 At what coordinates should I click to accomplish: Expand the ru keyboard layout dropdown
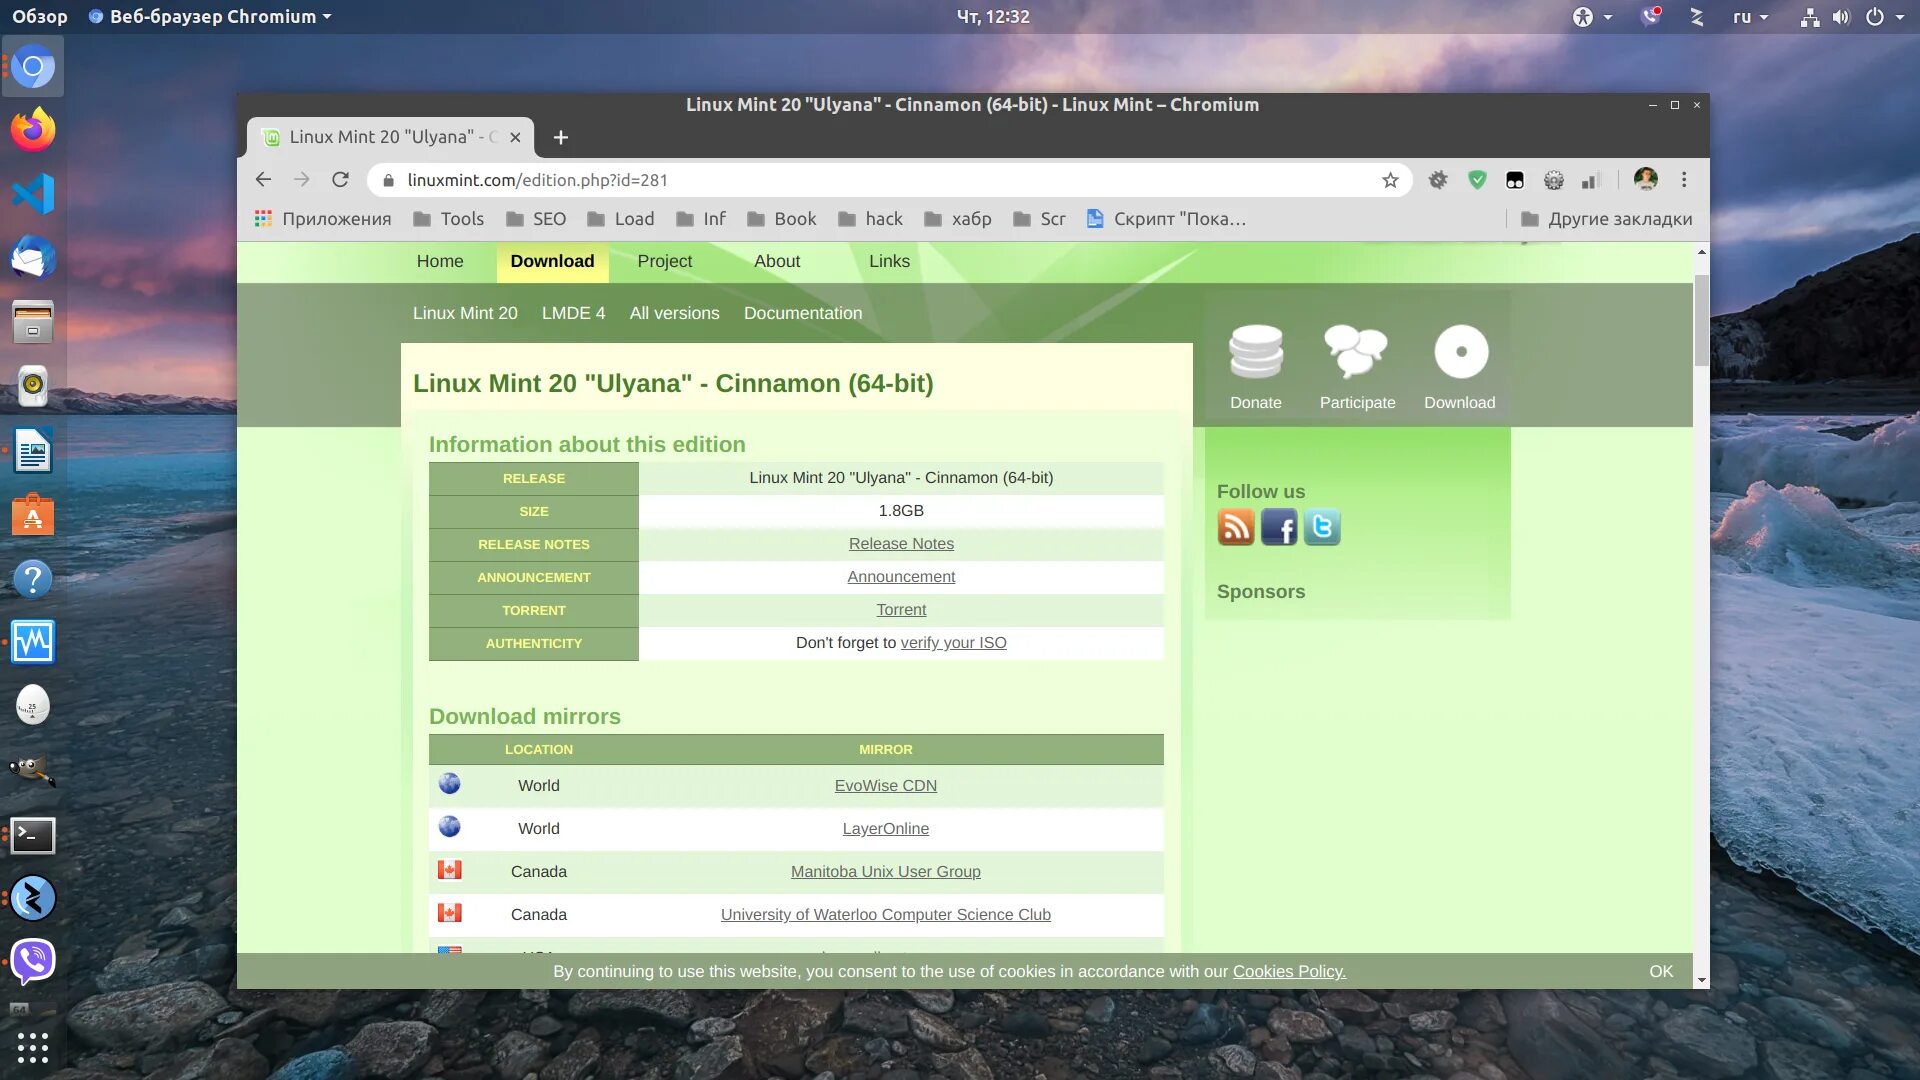(x=1750, y=17)
